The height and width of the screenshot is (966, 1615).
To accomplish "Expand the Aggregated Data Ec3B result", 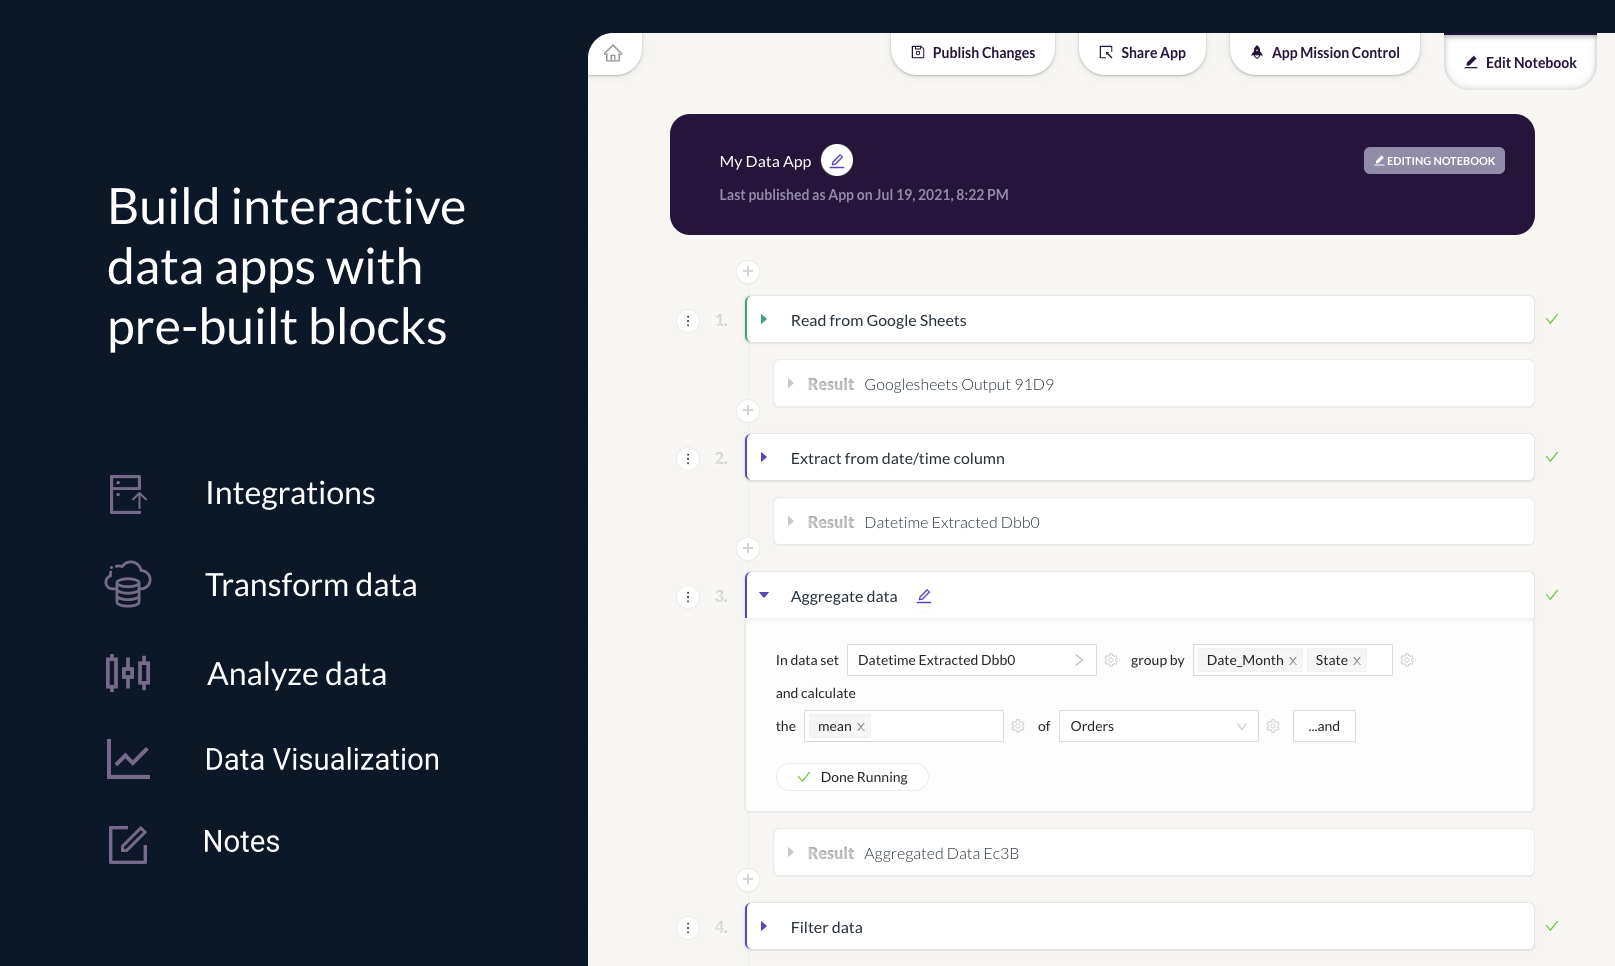I will 790,853.
